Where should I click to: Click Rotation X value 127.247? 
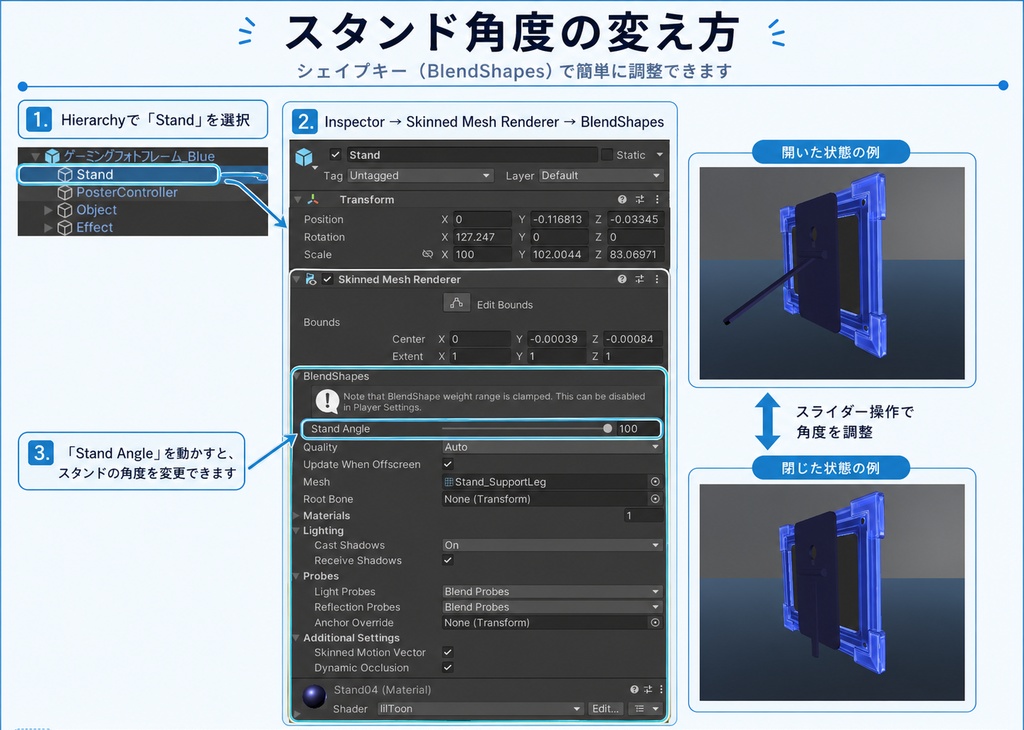pos(482,237)
